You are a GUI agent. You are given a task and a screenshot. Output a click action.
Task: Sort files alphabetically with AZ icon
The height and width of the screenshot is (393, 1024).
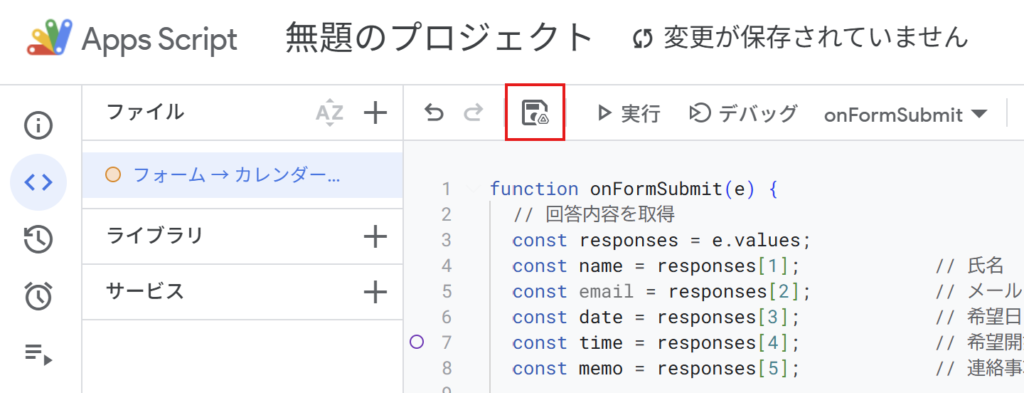pyautogui.click(x=329, y=114)
